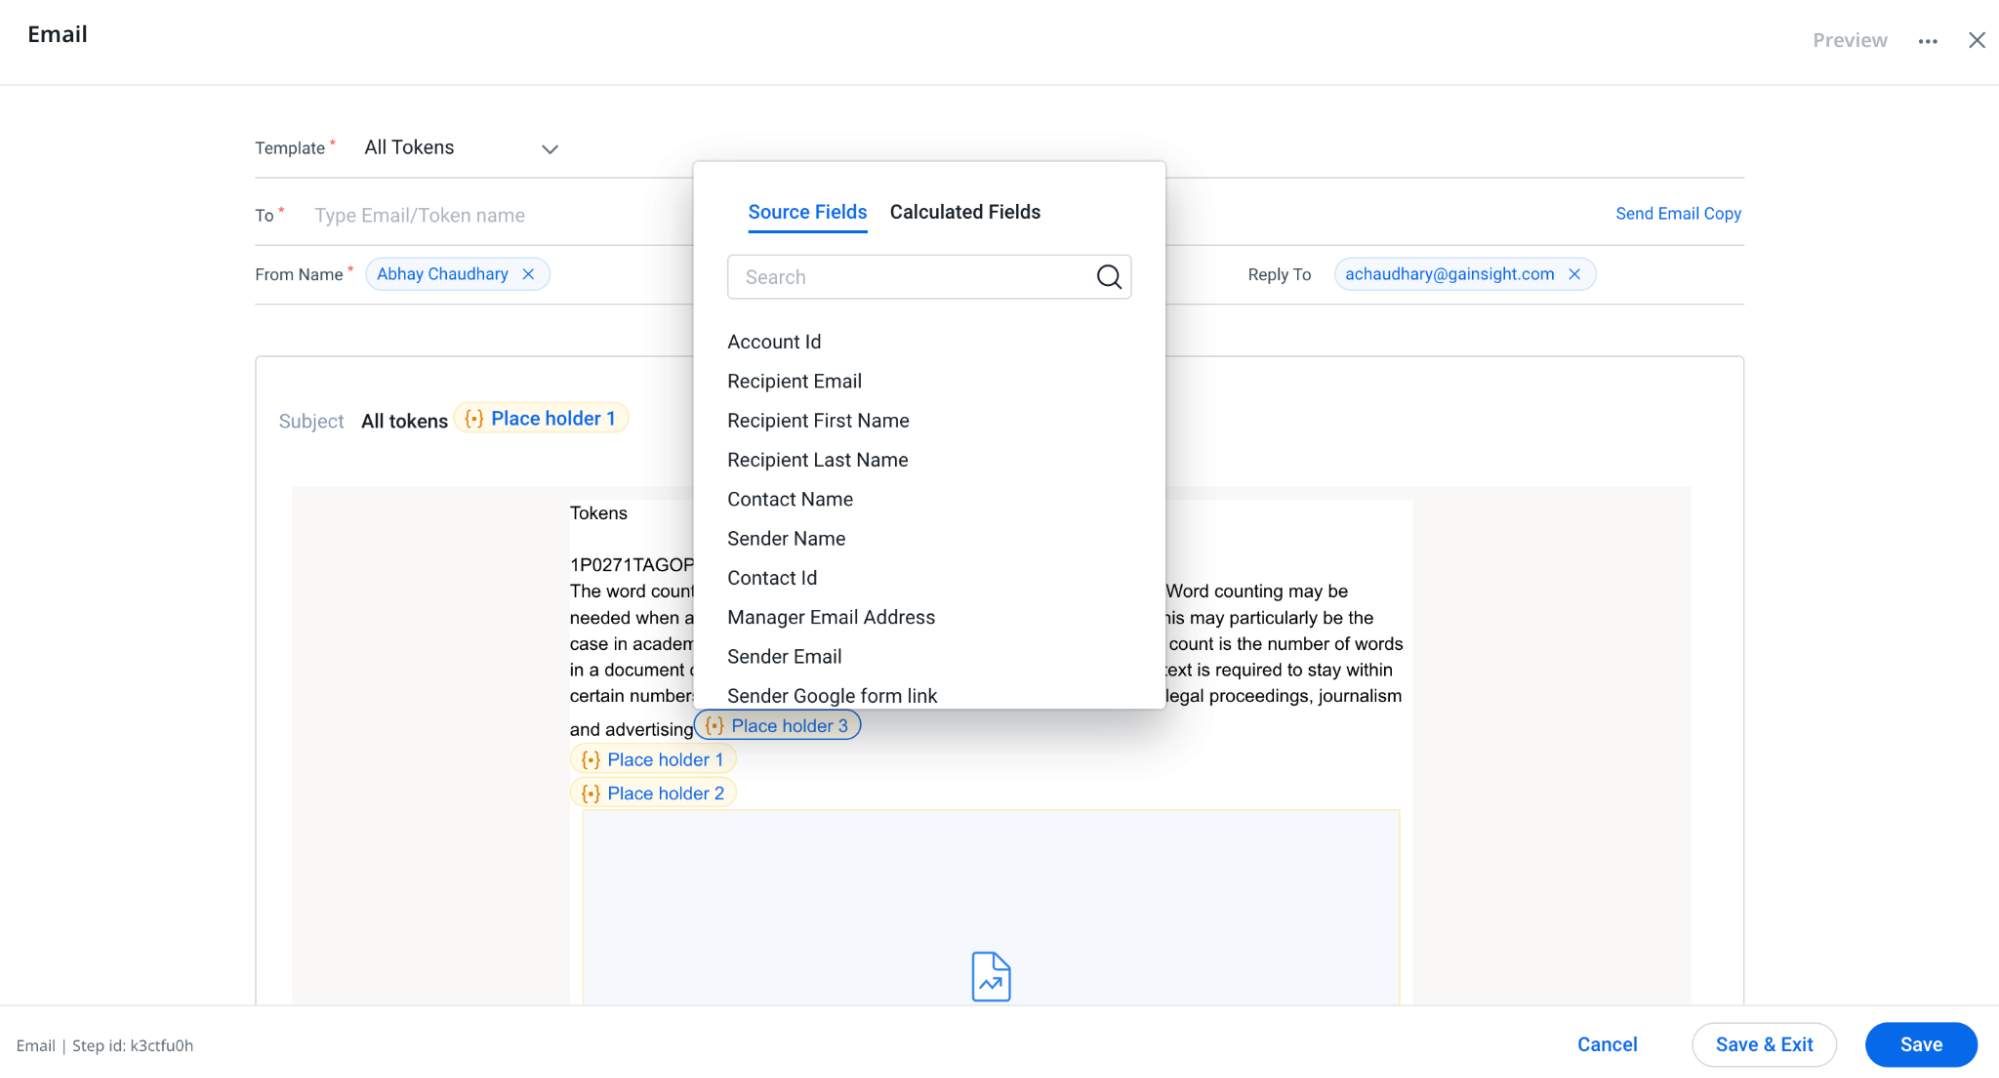Click the Place holder 3 token in body
This screenshot has width=1999, height=1078.
777,726
